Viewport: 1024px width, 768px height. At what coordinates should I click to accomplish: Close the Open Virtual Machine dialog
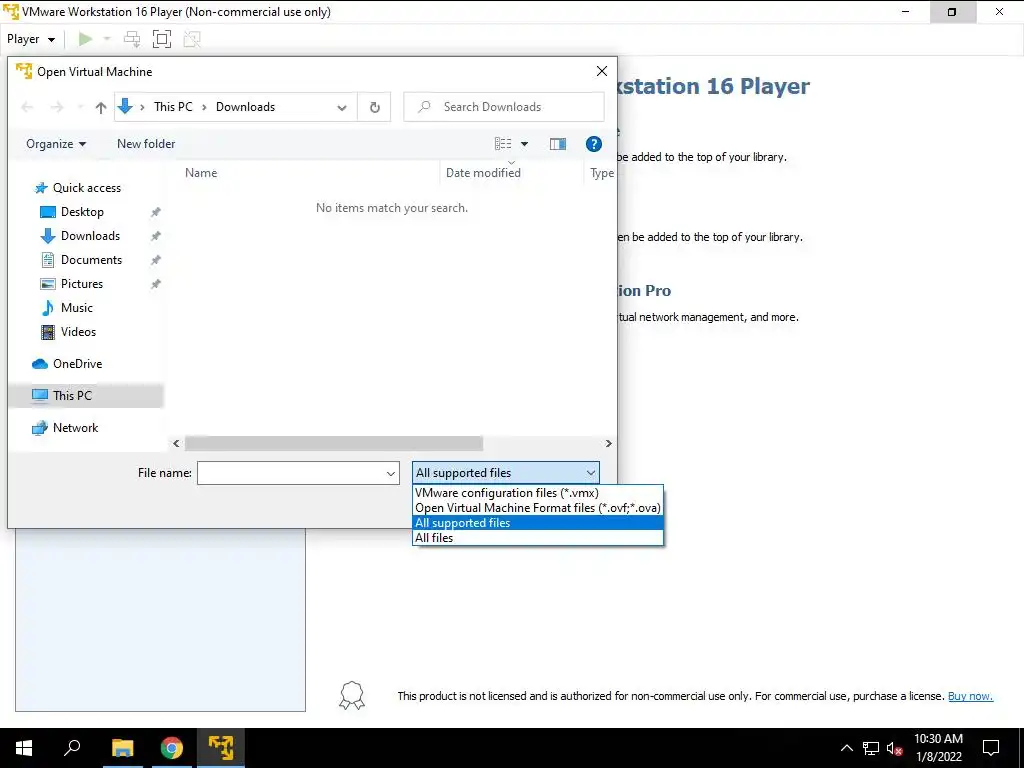601,71
